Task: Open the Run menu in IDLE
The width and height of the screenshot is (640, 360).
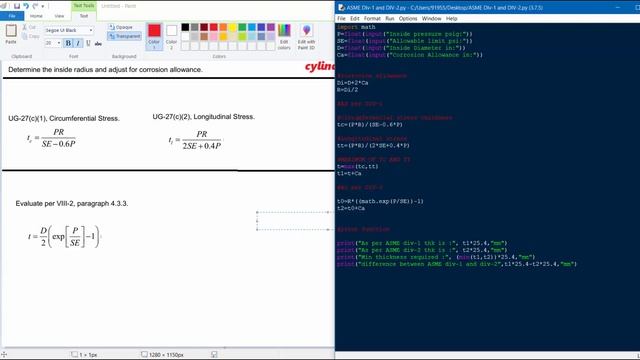Action: pos(390,19)
